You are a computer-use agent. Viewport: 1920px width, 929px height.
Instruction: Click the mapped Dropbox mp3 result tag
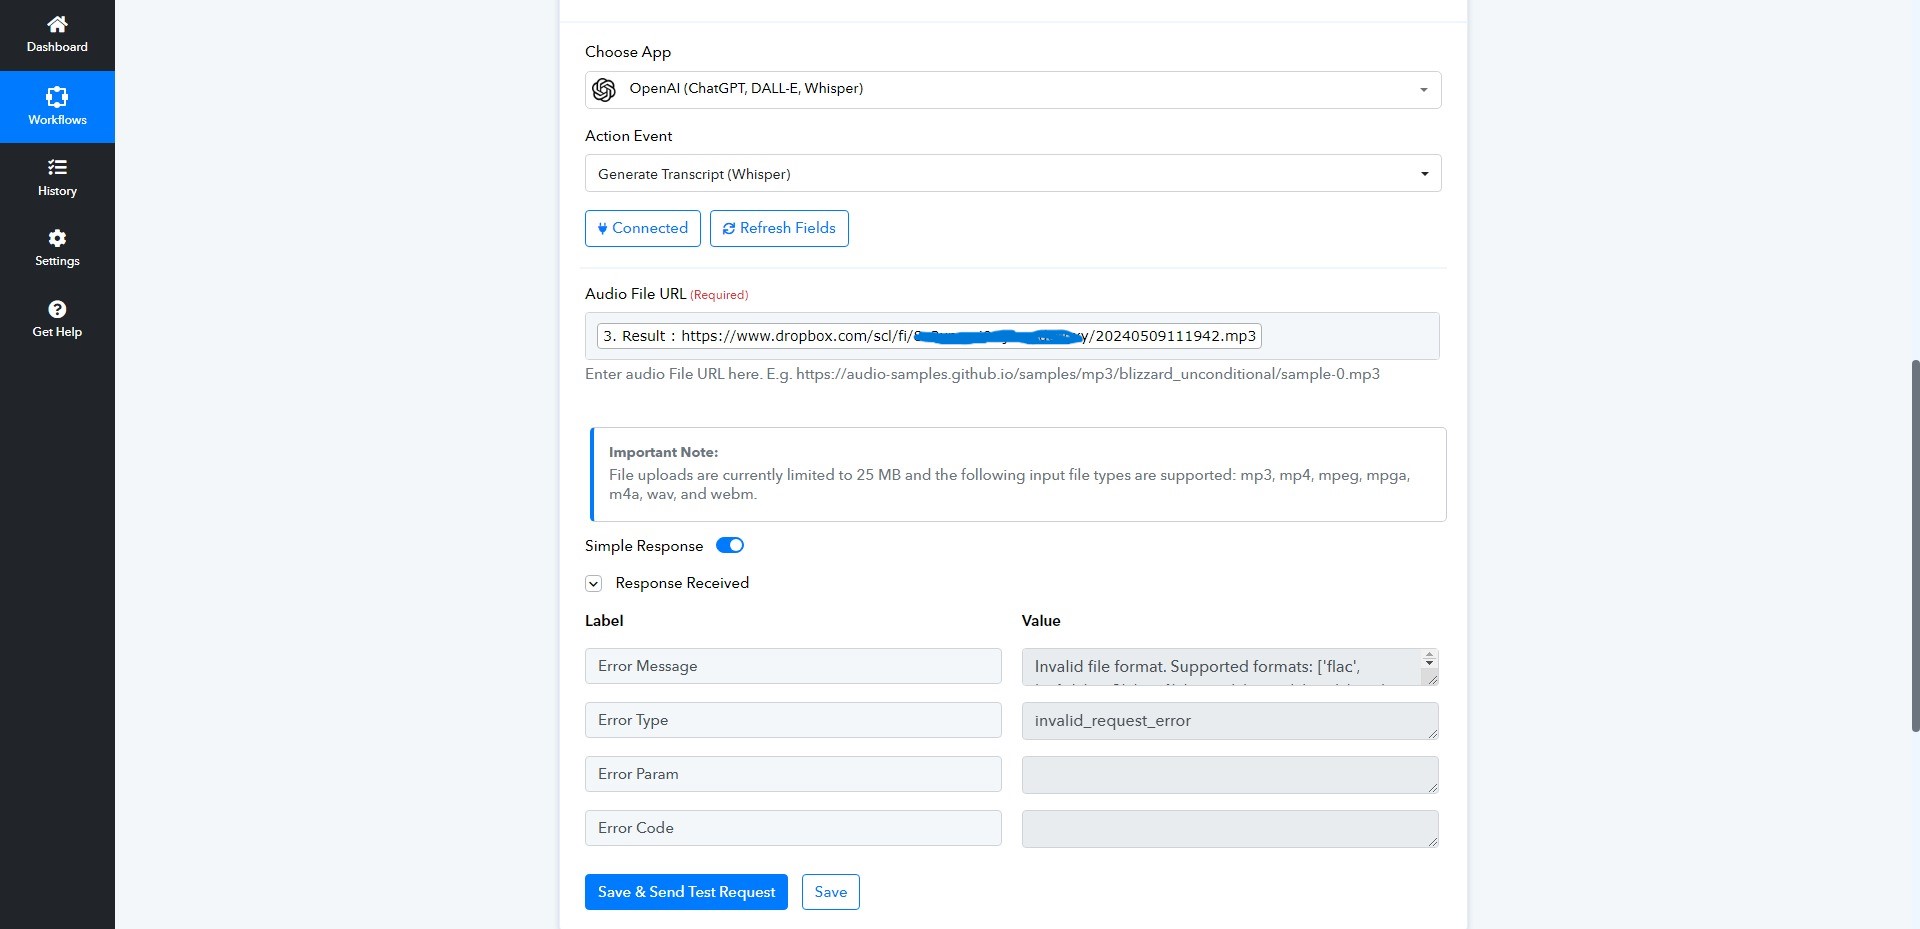click(929, 336)
